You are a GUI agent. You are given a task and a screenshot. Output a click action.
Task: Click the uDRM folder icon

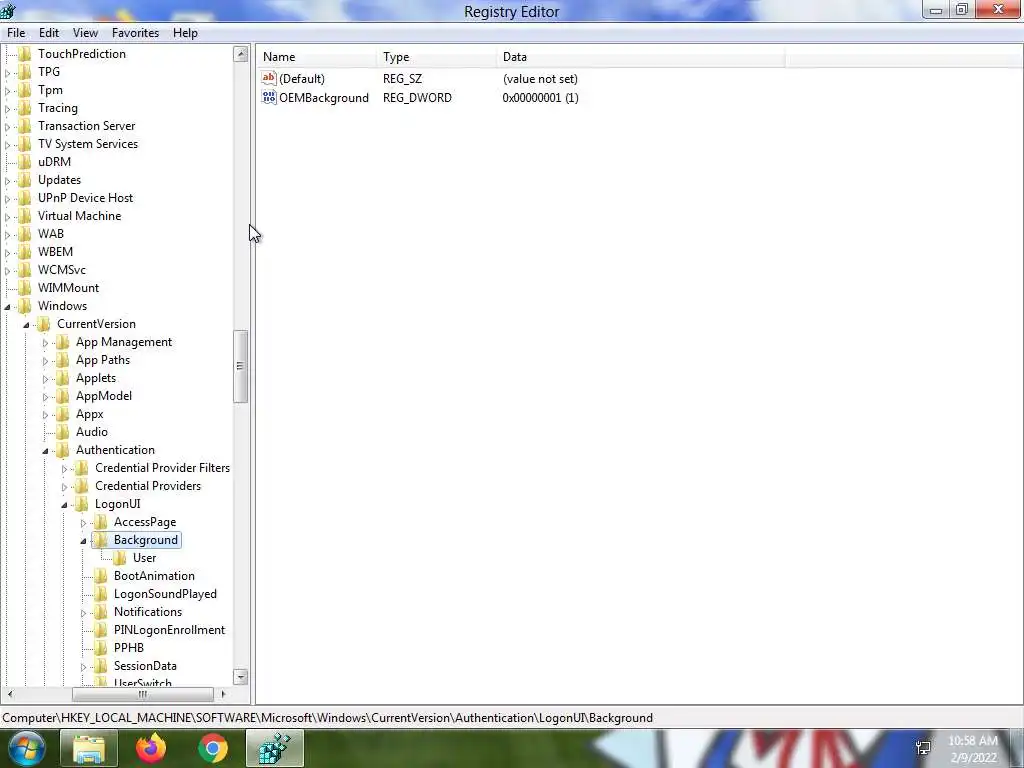tap(25, 161)
